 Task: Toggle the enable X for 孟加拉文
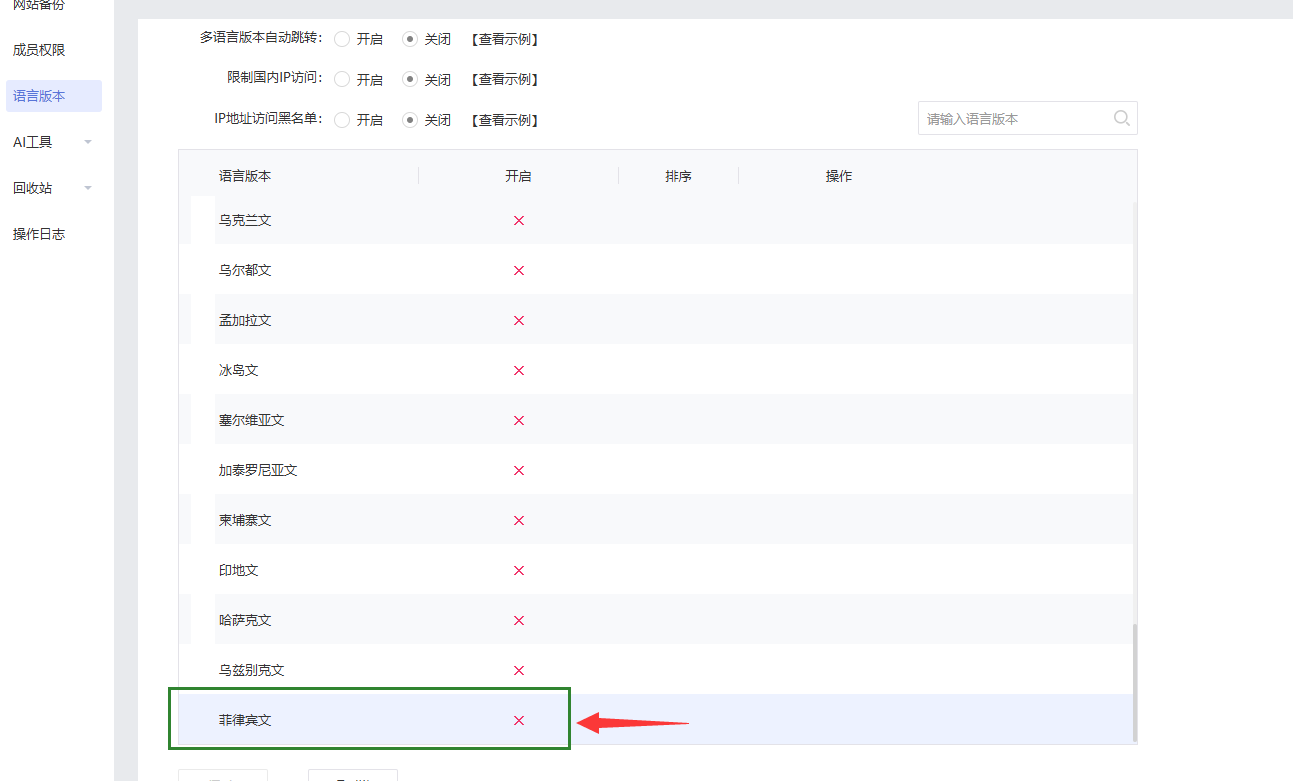pyautogui.click(x=518, y=320)
